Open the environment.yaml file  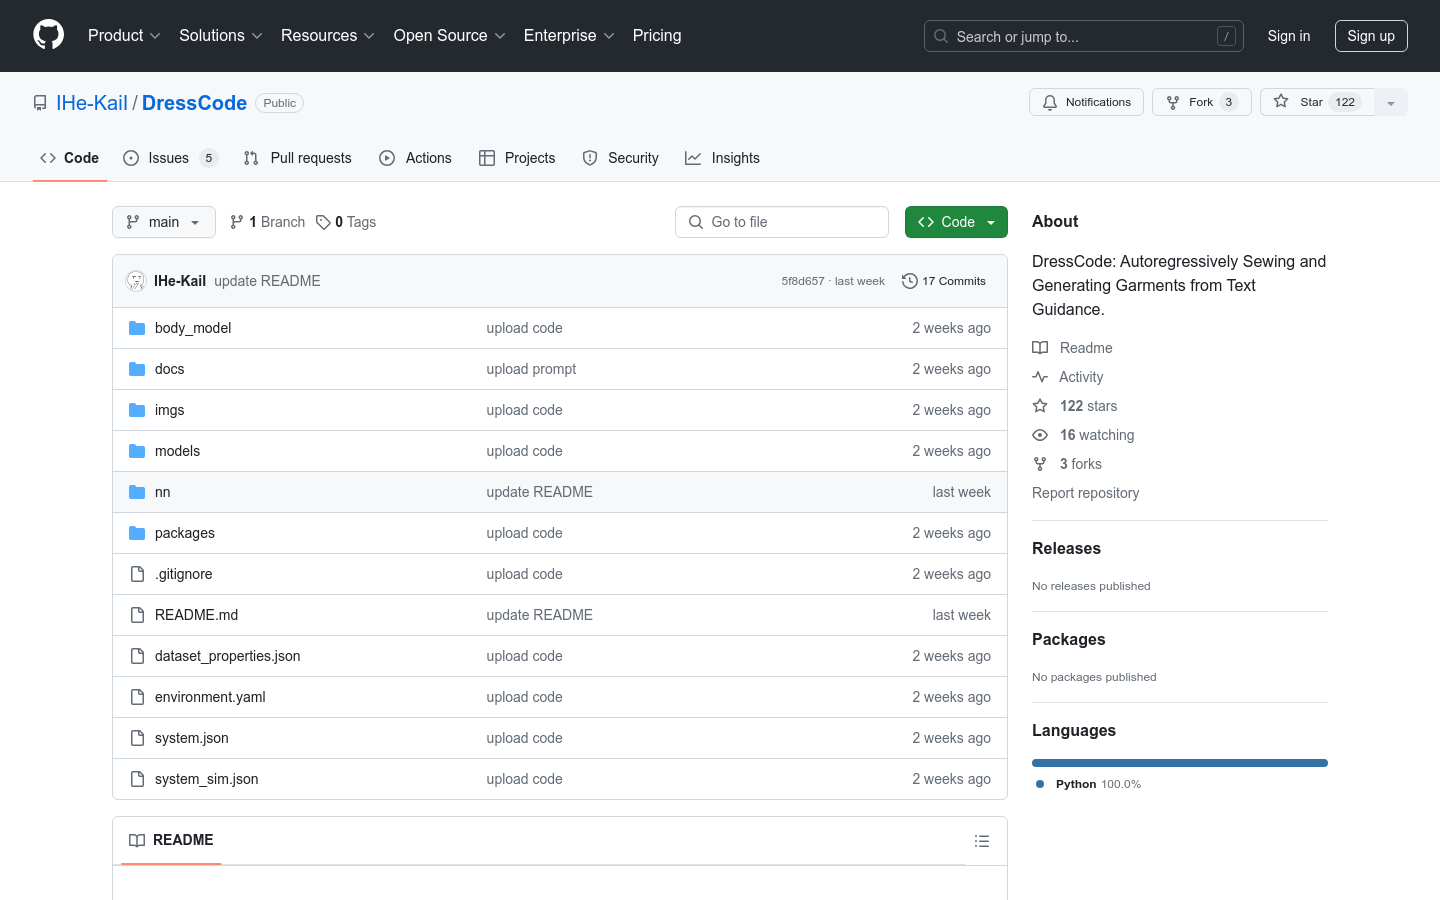pyautogui.click(x=210, y=697)
